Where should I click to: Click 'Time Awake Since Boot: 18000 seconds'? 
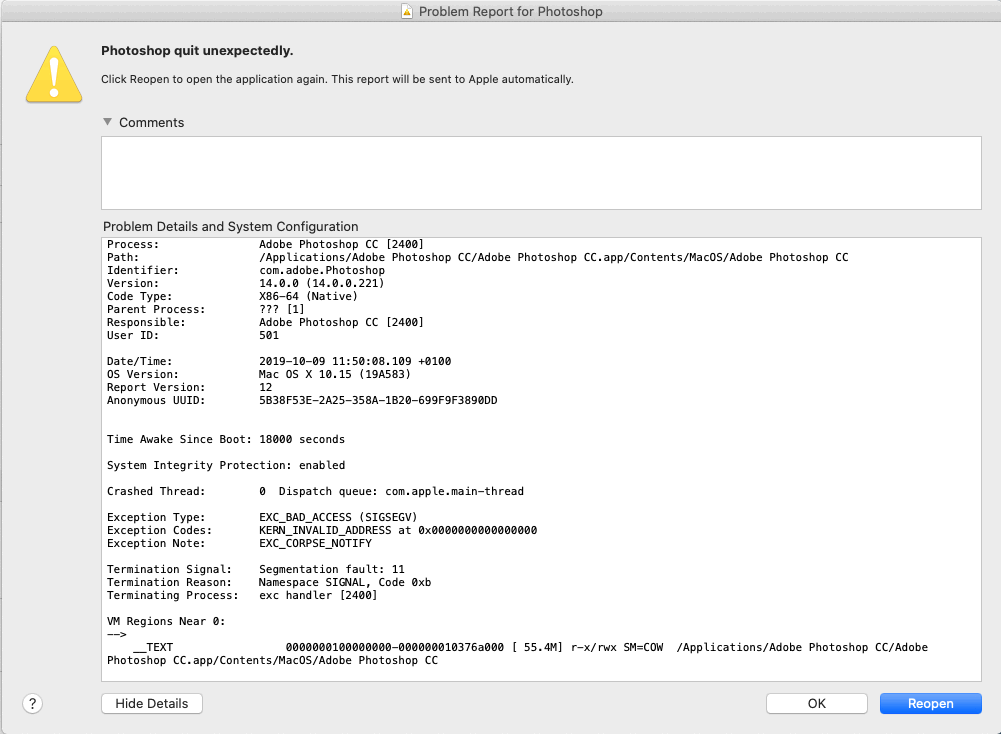225,439
